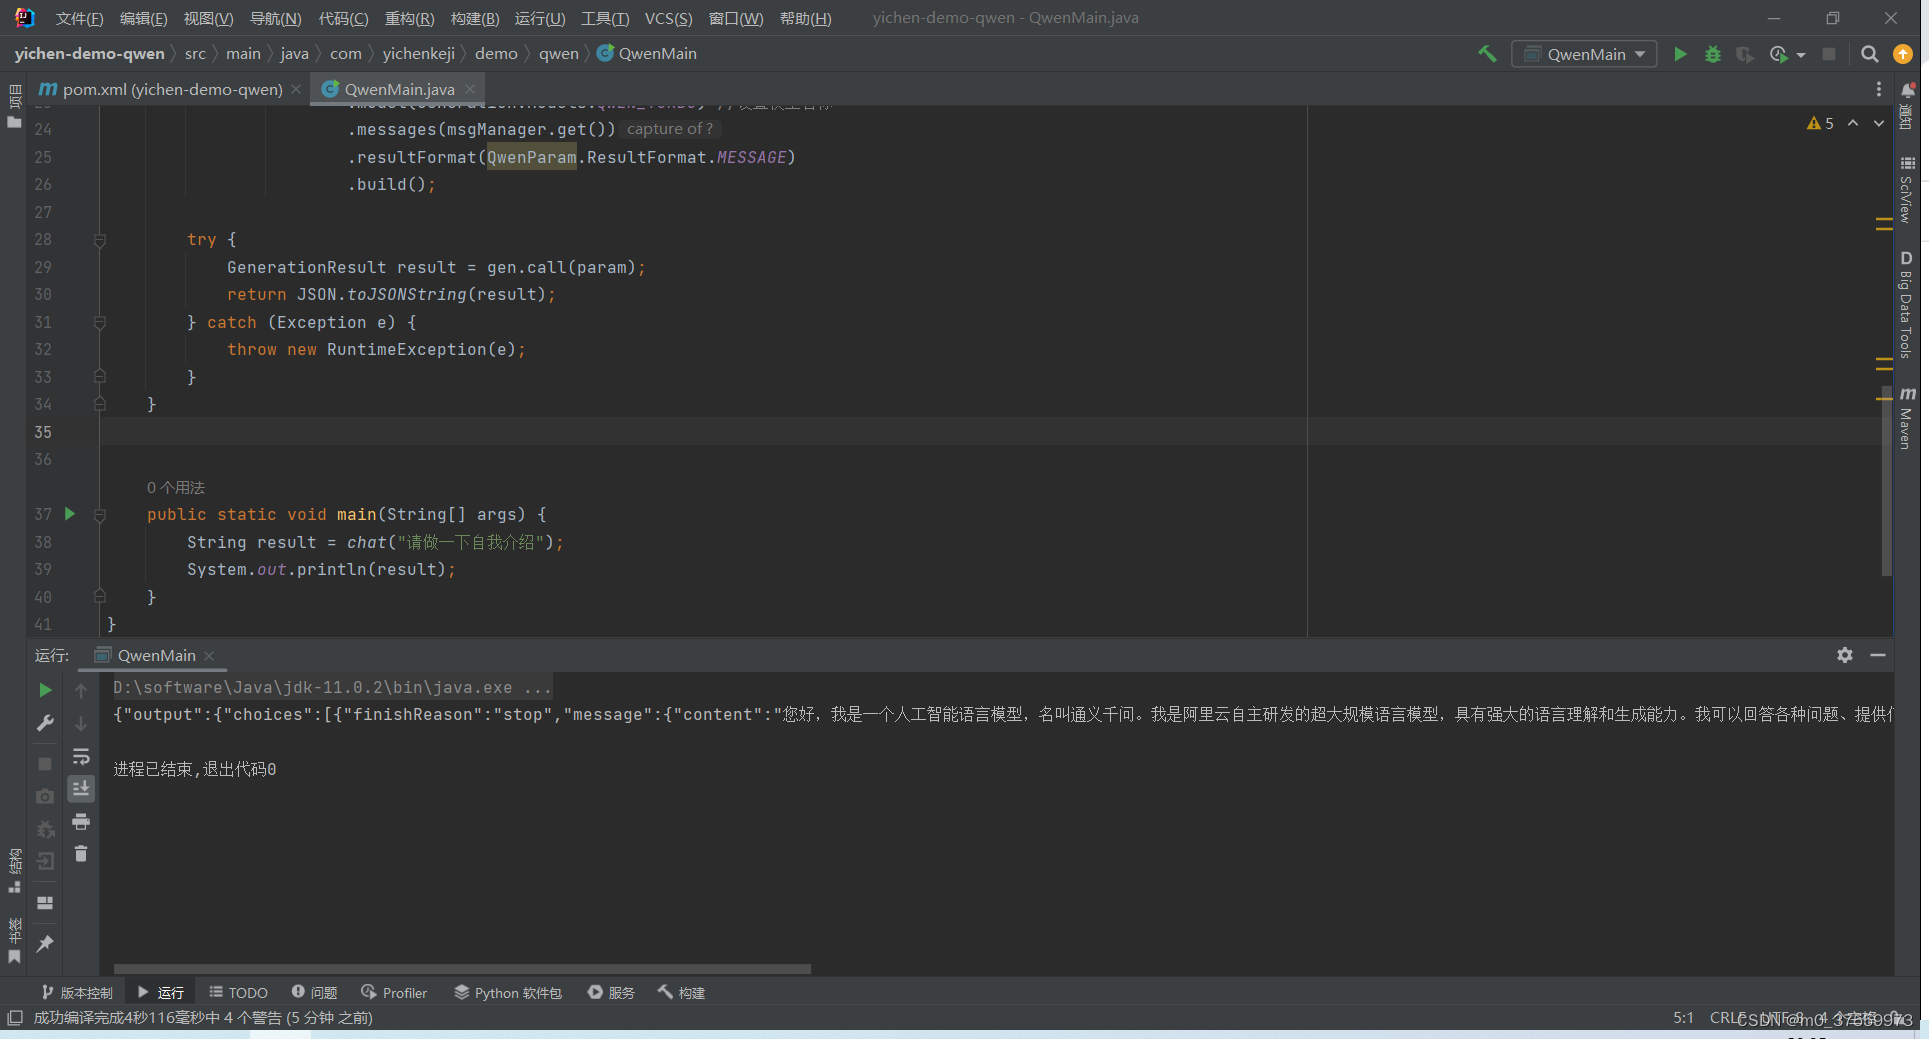The height and width of the screenshot is (1039, 1929).
Task: Click the Debug bug icon in toolbar
Action: 1713,54
